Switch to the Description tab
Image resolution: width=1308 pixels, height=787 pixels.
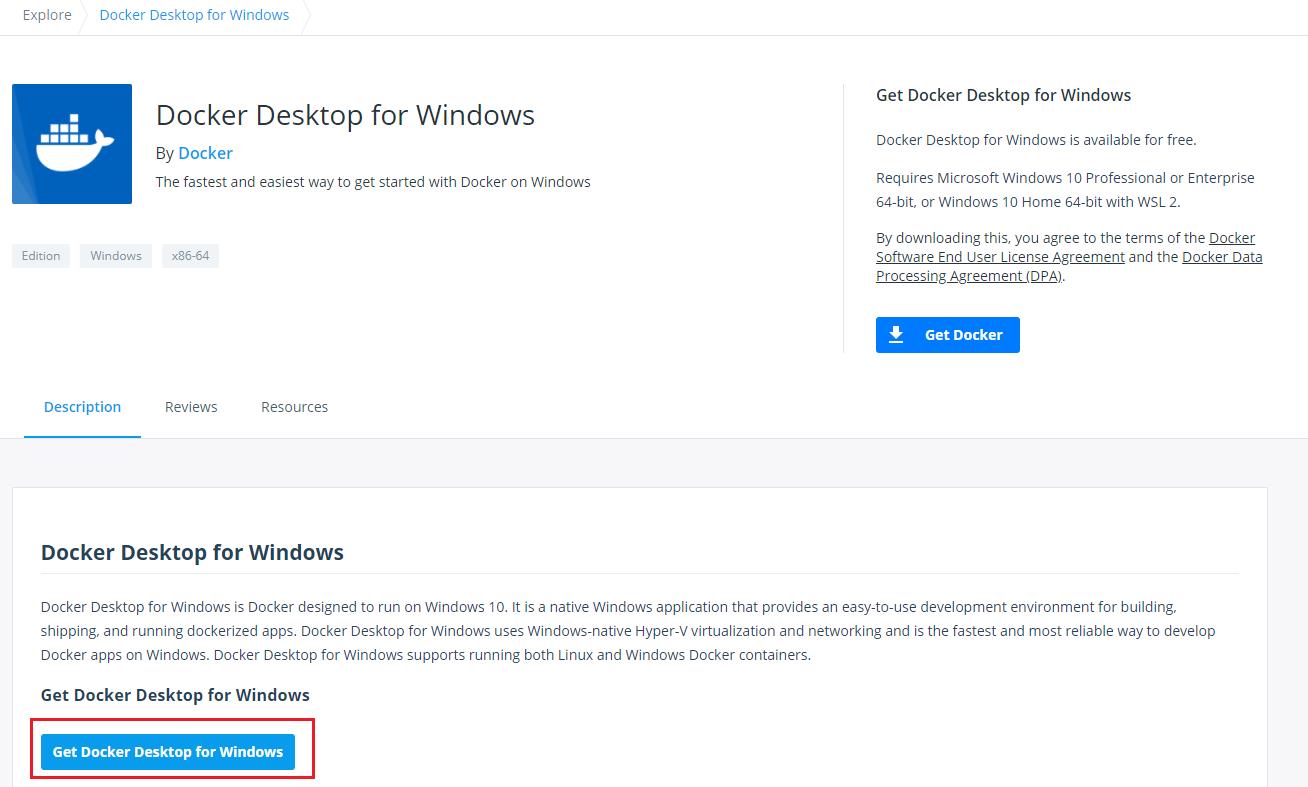(82, 407)
